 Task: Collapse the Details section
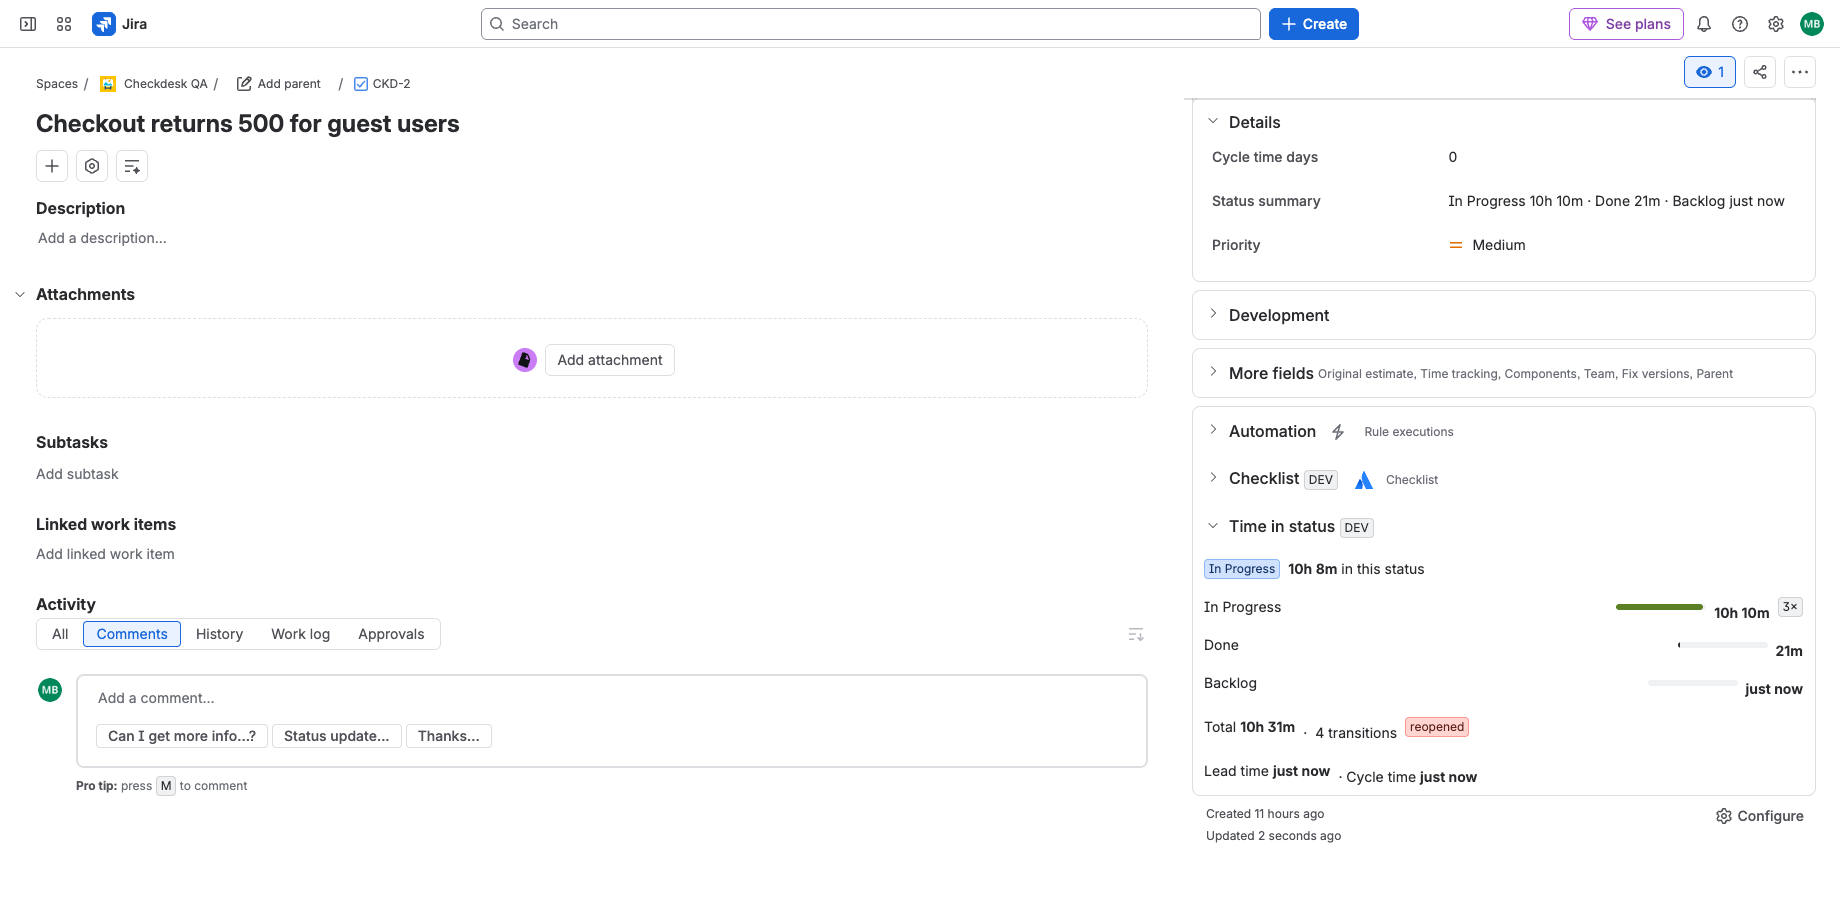[1213, 122]
